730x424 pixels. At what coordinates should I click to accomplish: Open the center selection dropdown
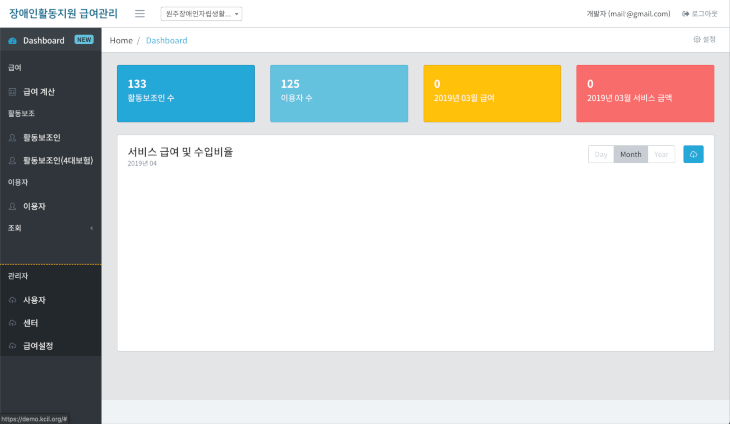tap(200, 14)
